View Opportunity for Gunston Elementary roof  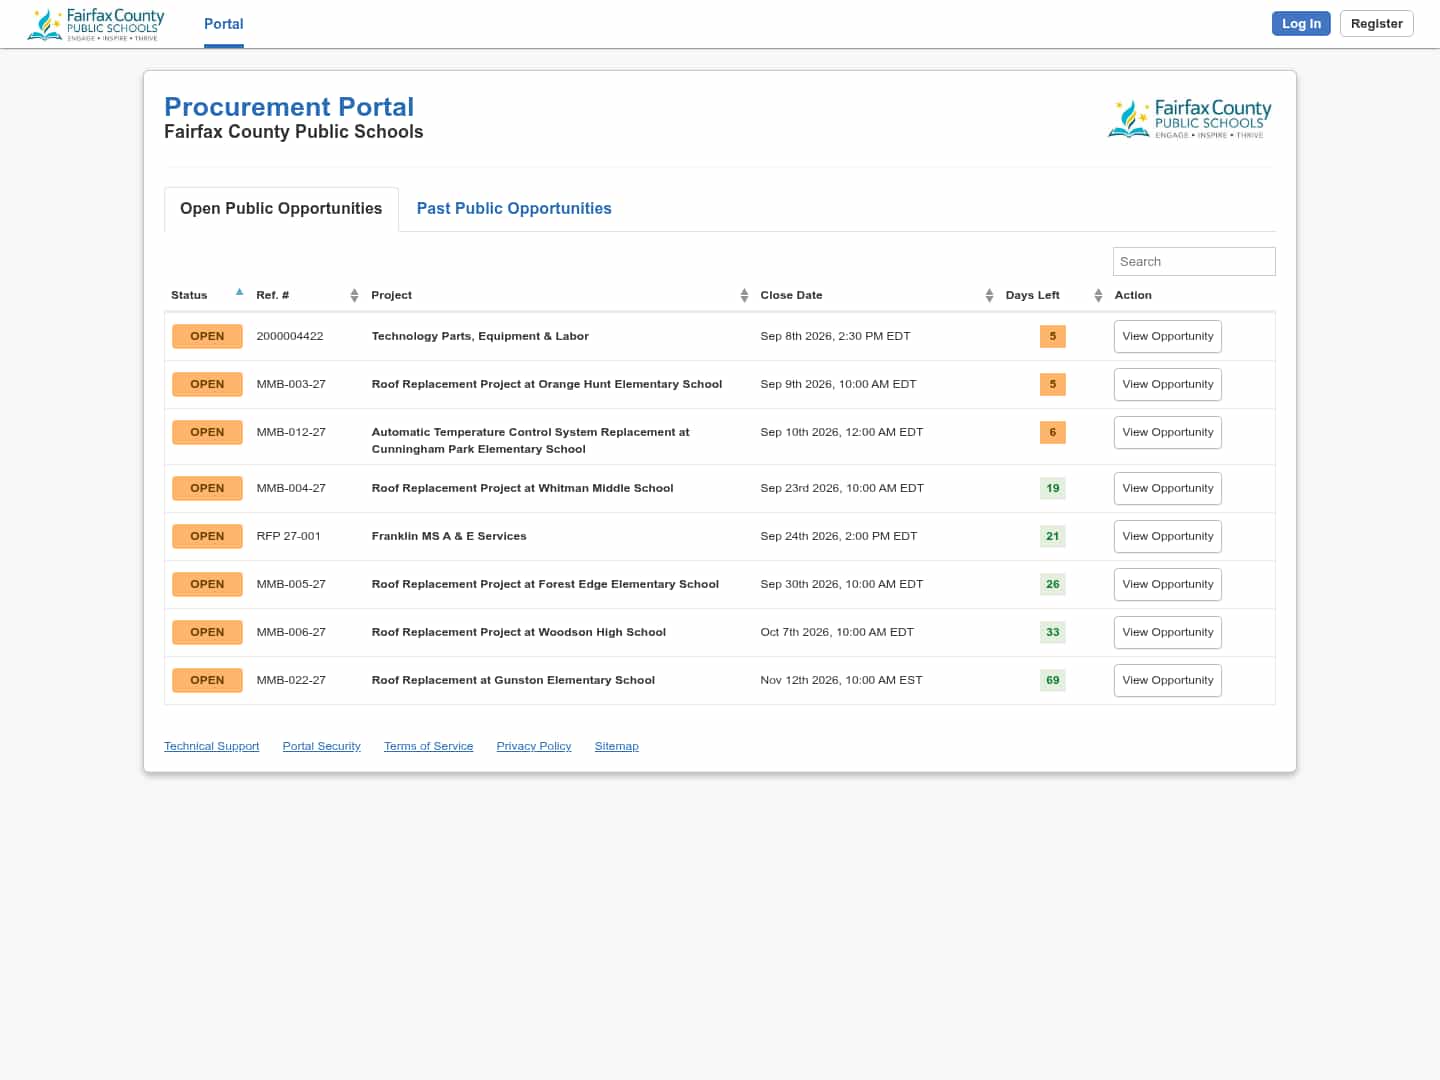(x=1168, y=681)
